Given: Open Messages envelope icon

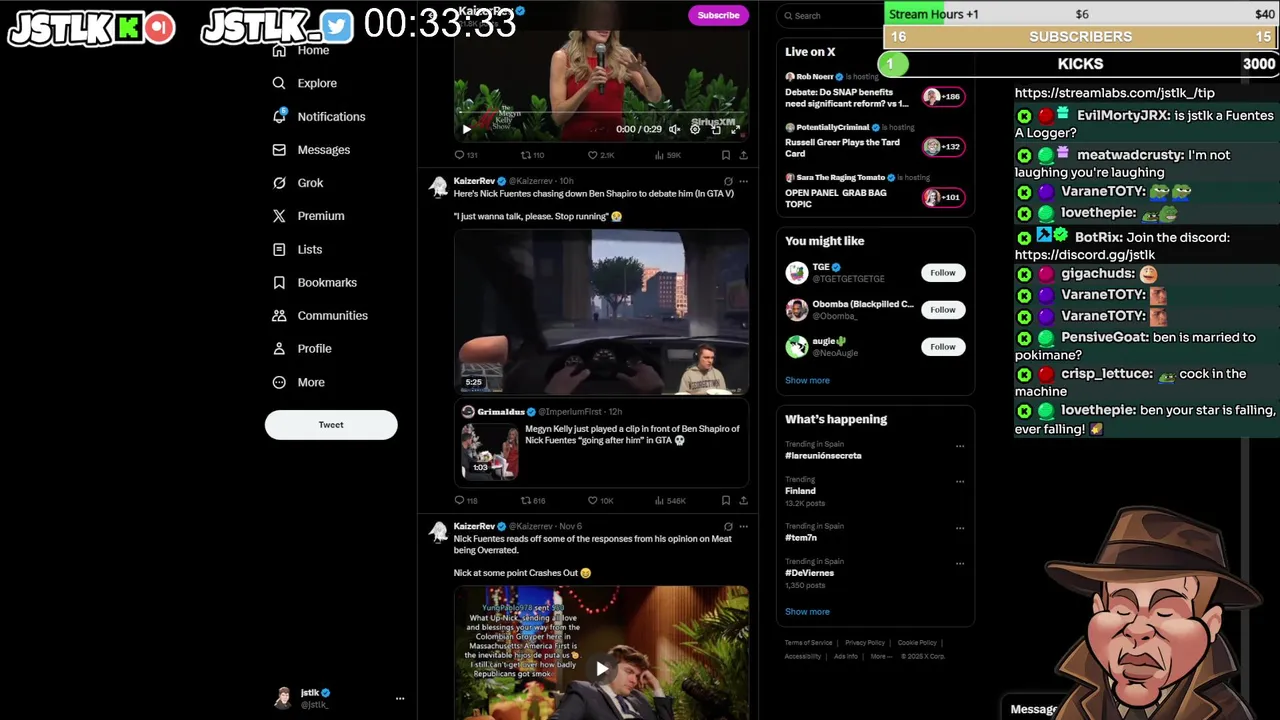Looking at the screenshot, I should pyautogui.click(x=279, y=150).
